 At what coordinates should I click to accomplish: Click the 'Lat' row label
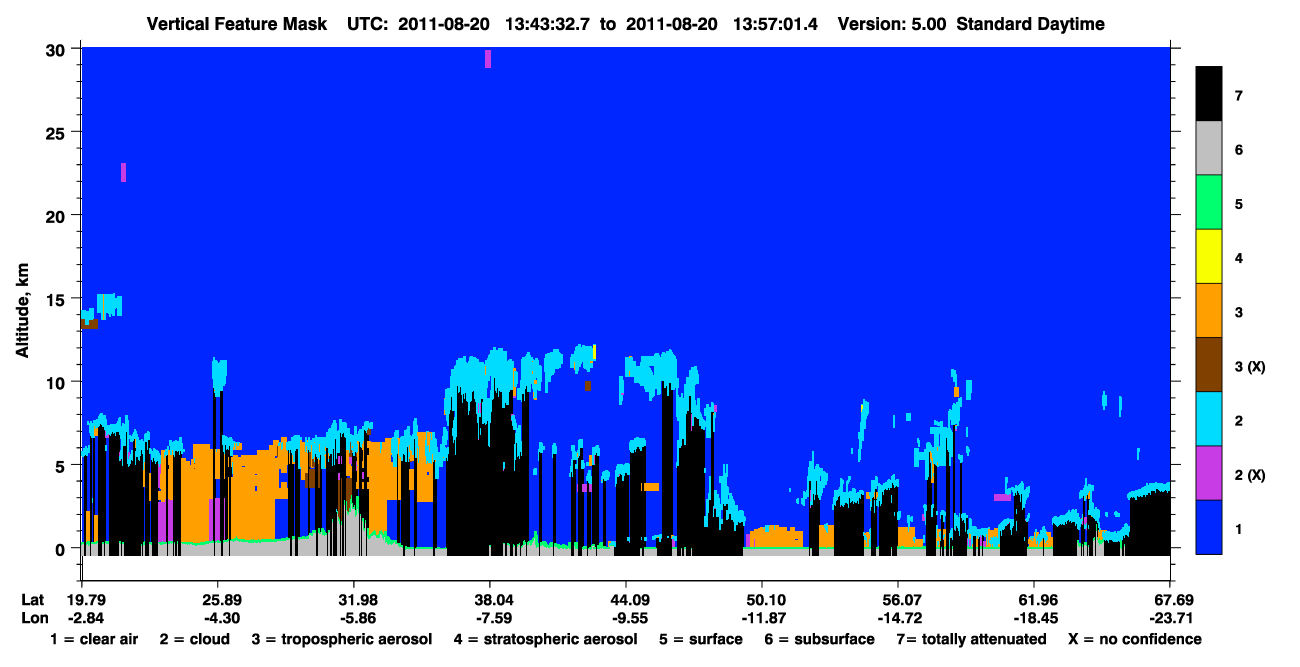(x=33, y=599)
